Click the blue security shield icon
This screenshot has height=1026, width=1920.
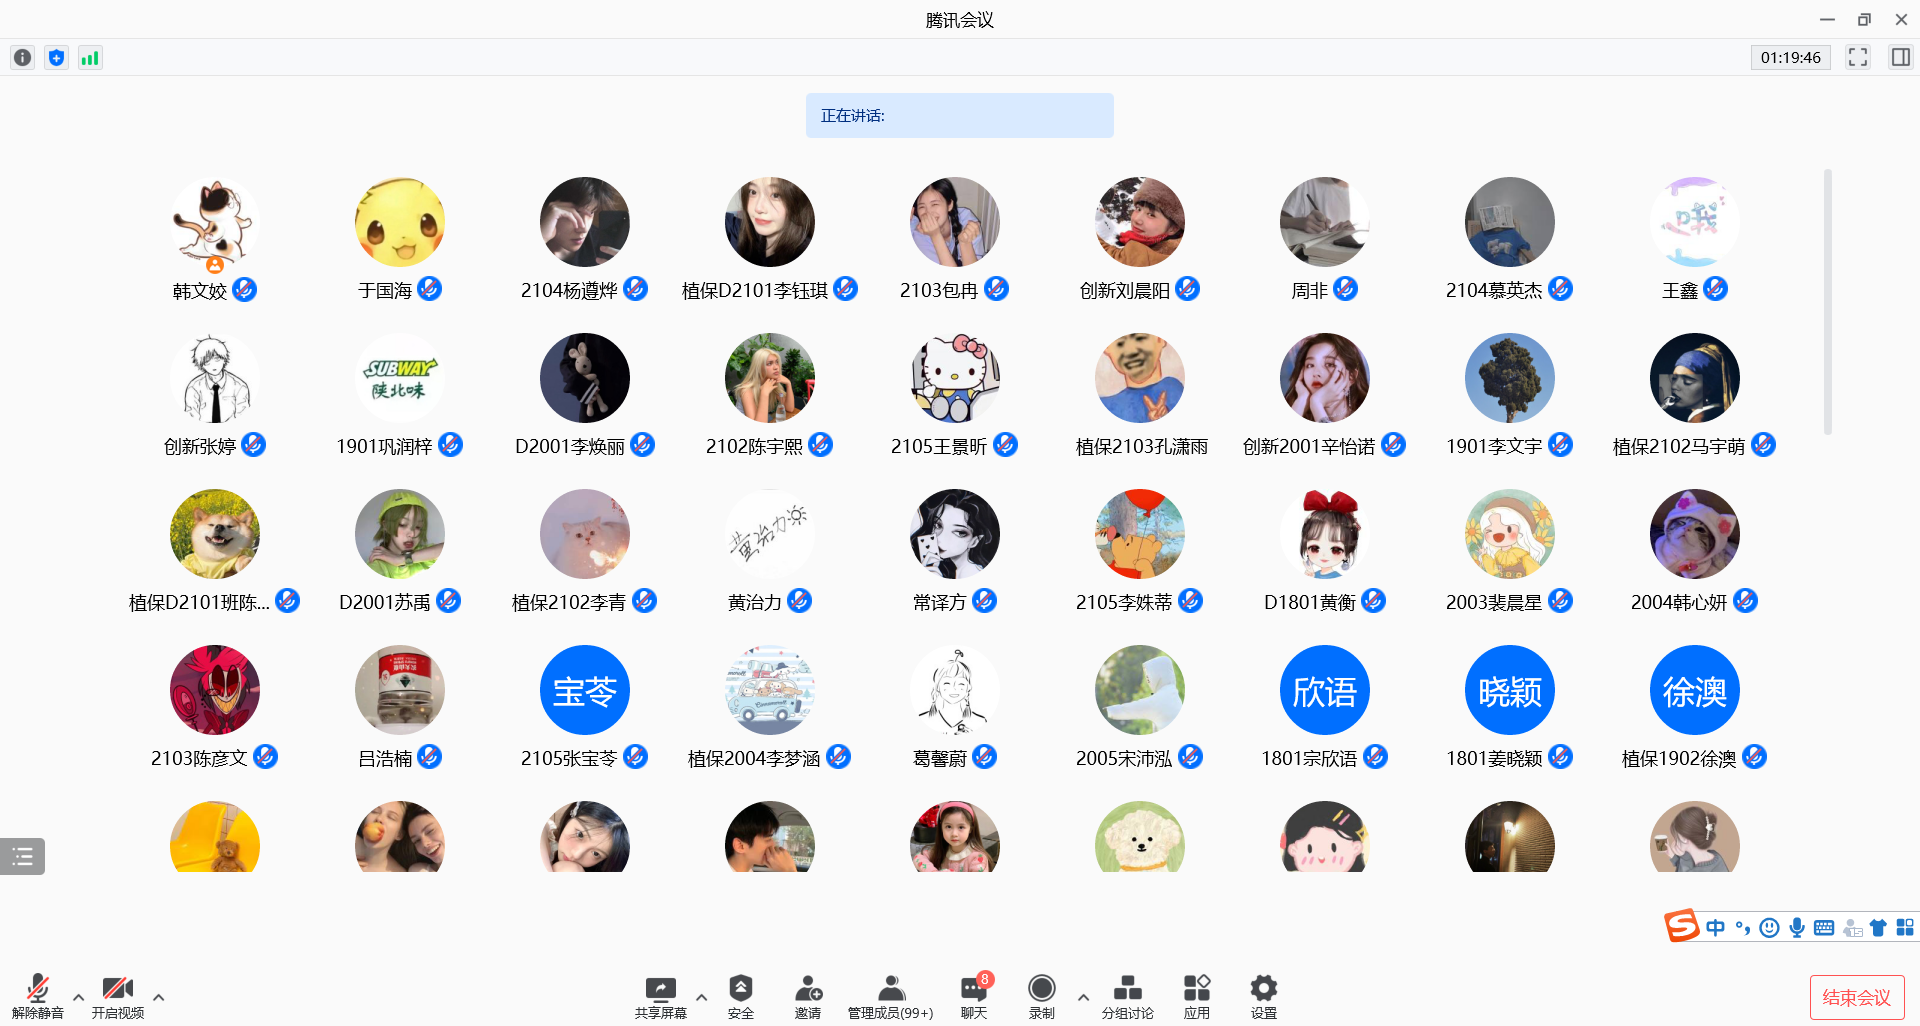pyautogui.click(x=56, y=58)
